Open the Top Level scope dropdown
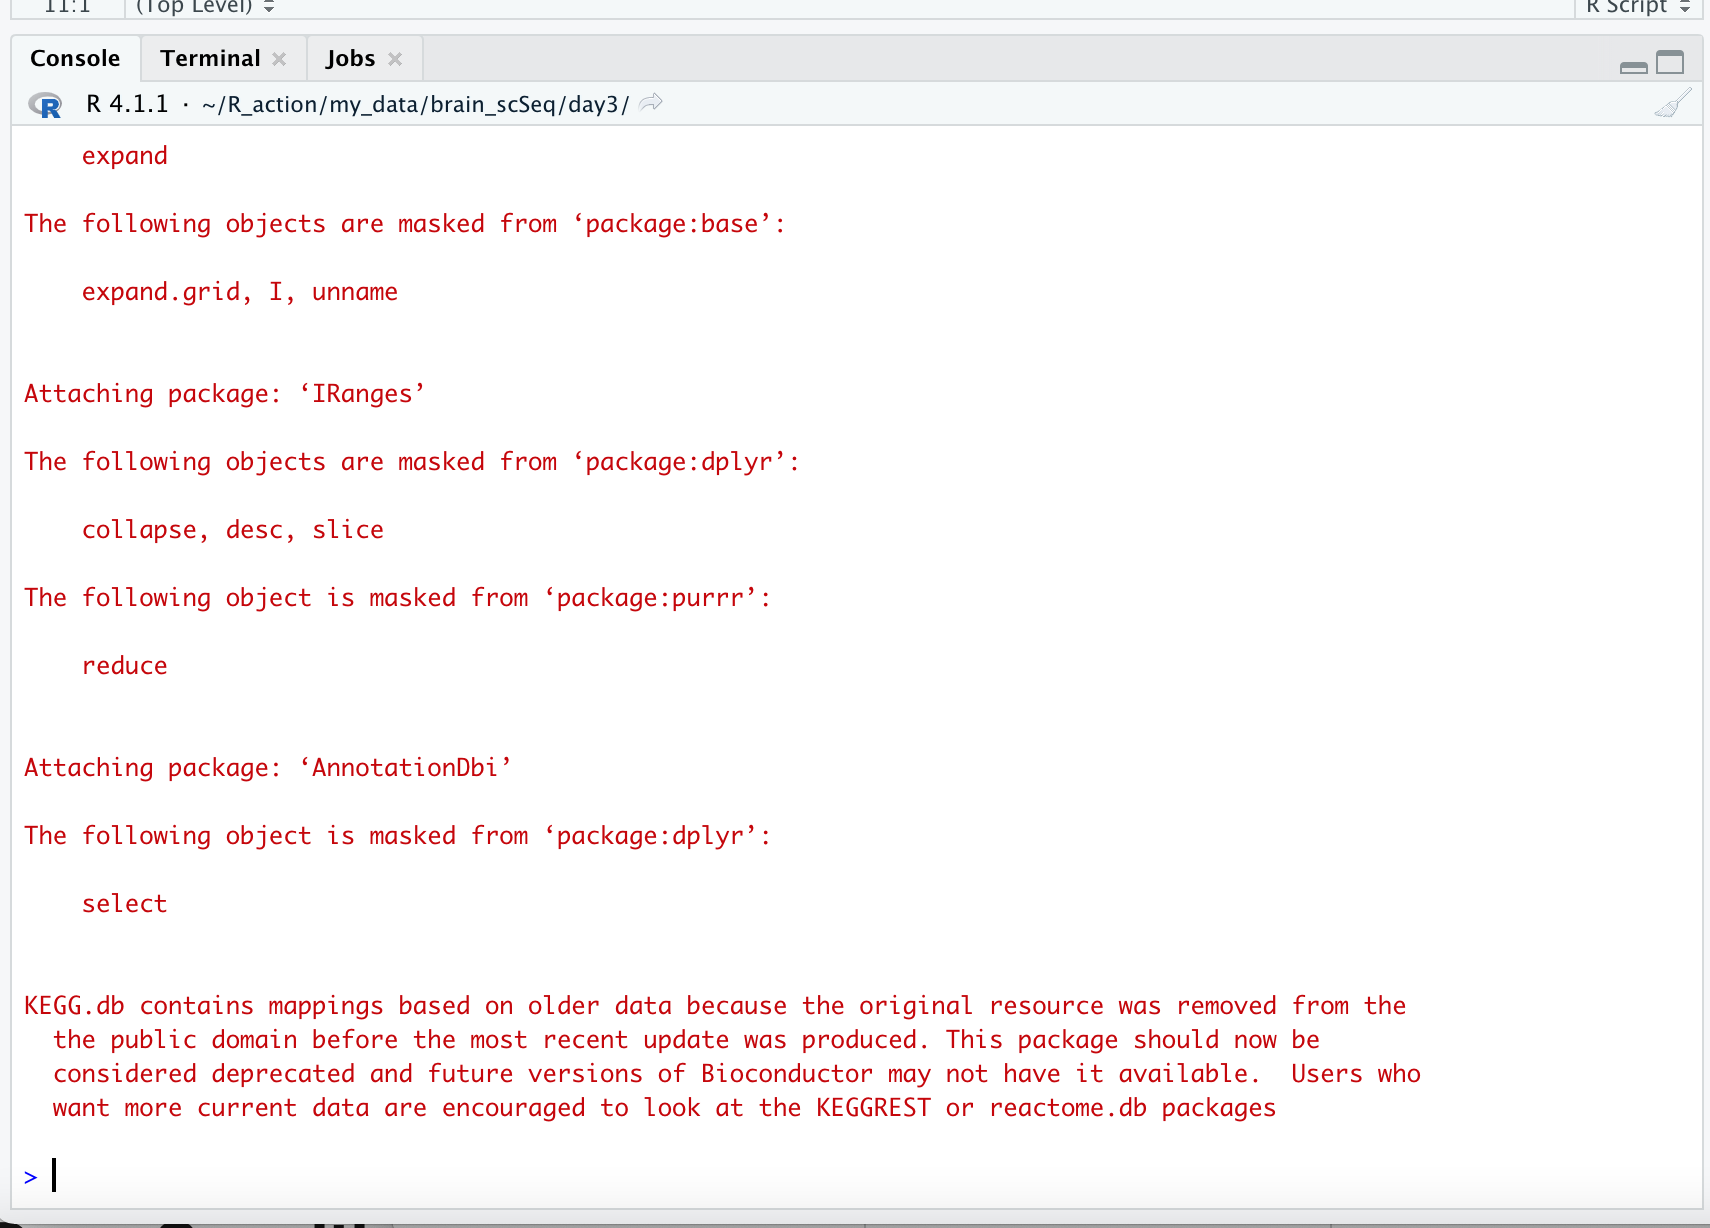This screenshot has height=1228, width=1710. 205,6
